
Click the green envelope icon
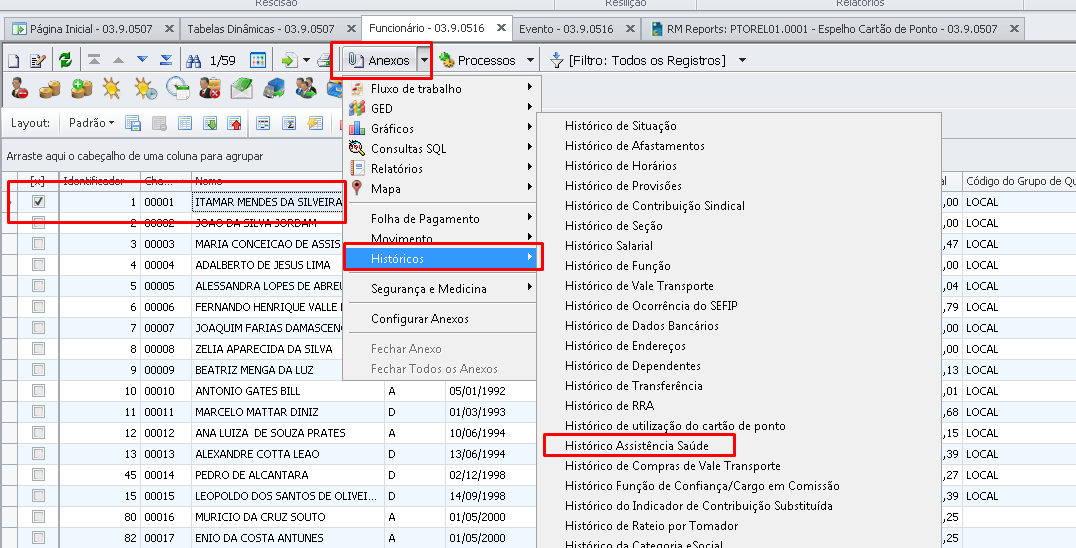click(242, 88)
